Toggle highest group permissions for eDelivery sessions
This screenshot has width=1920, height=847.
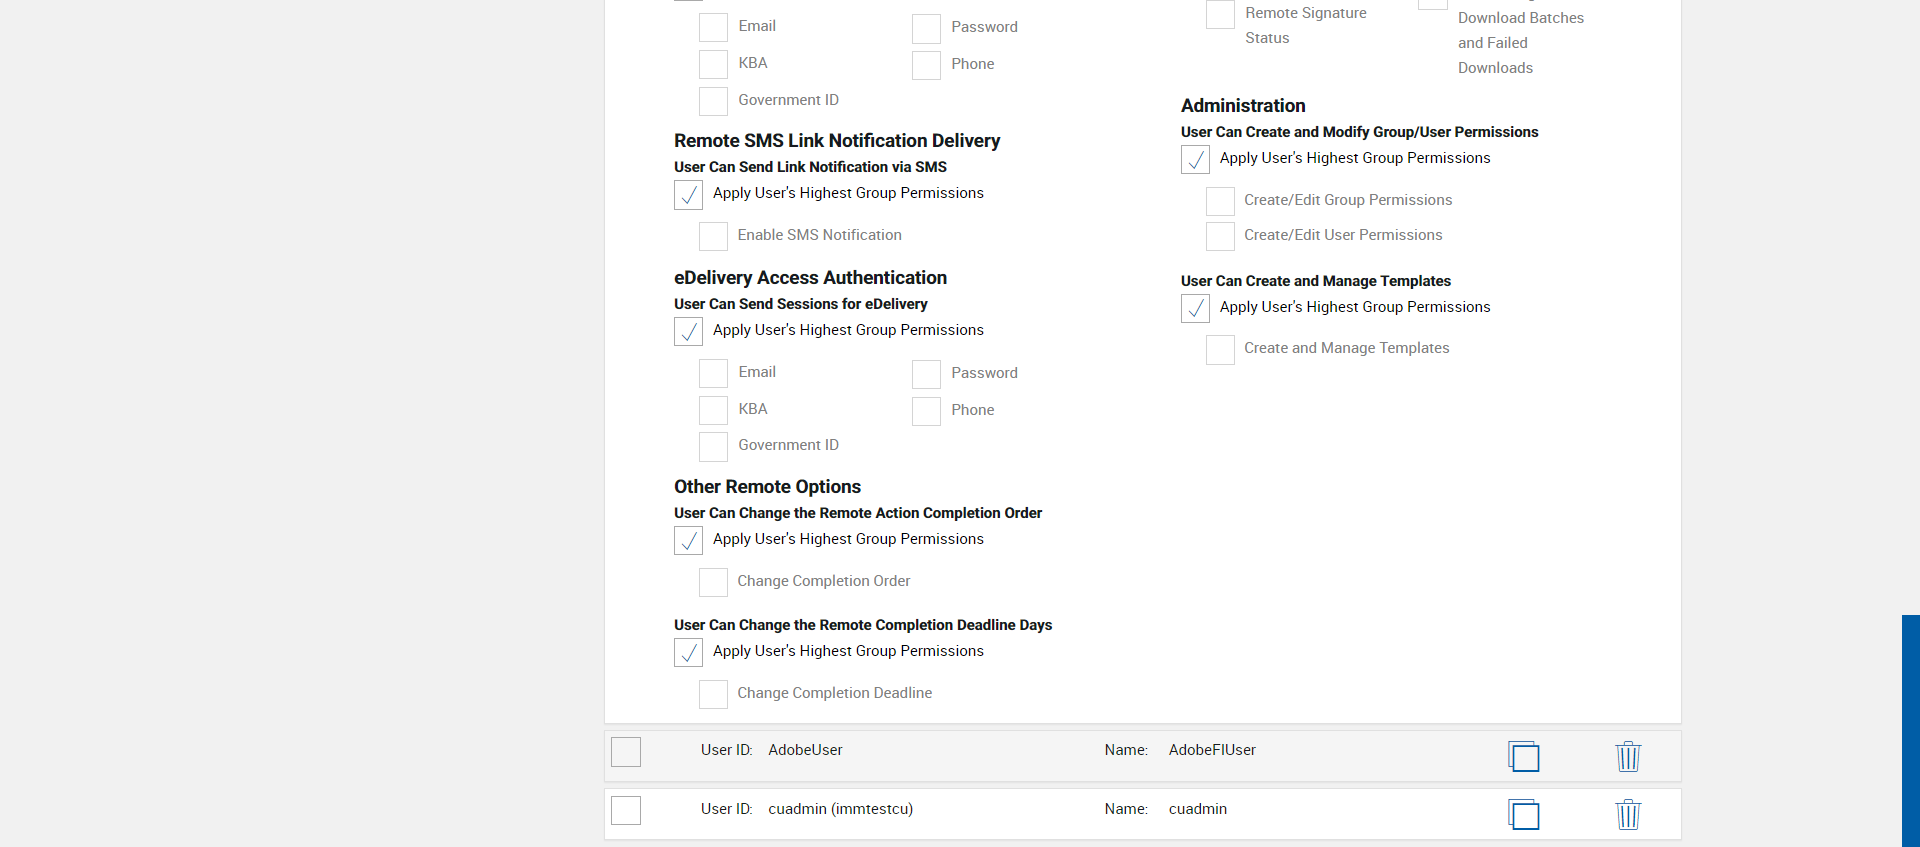[688, 331]
